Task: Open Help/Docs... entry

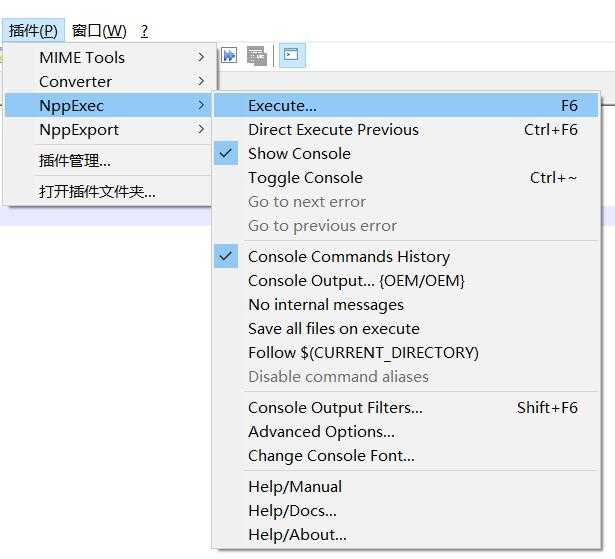Action: pyautogui.click(x=406, y=511)
